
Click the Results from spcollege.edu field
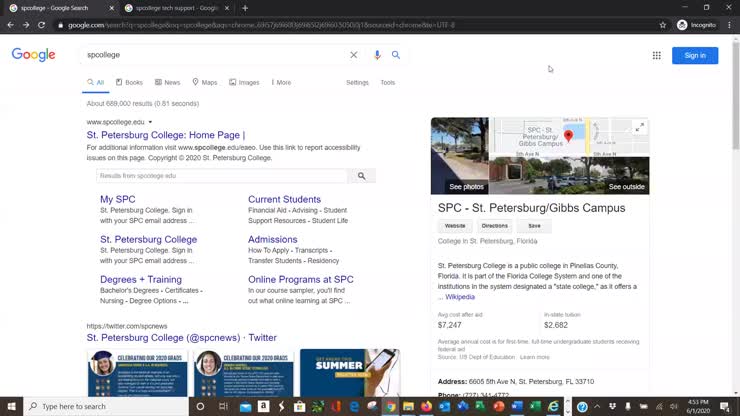click(222, 176)
